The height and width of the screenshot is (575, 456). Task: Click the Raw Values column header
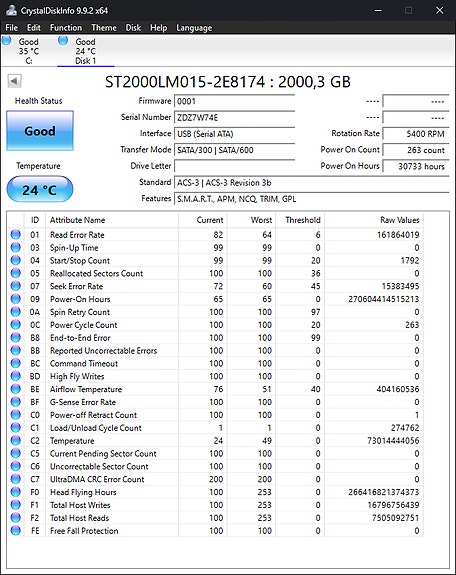[x=400, y=220]
